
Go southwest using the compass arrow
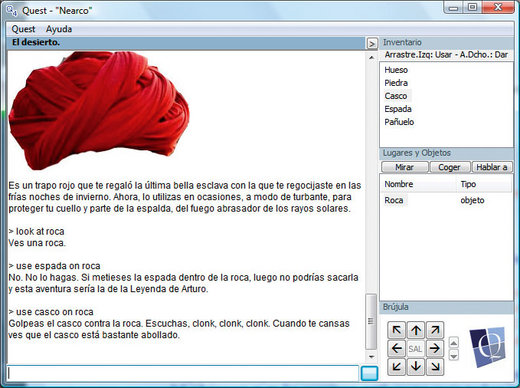[396, 367]
